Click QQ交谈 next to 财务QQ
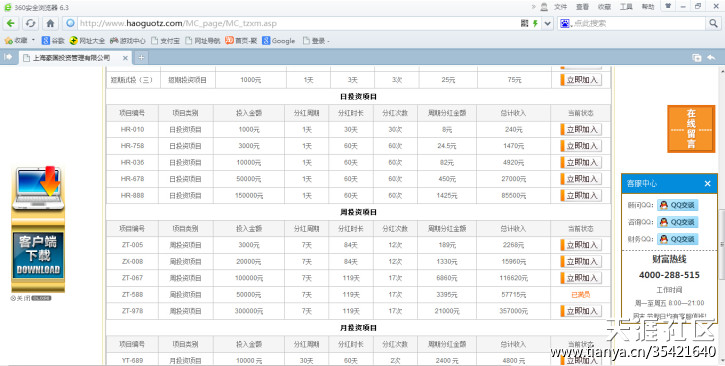This screenshot has width=725, height=366. [x=677, y=239]
